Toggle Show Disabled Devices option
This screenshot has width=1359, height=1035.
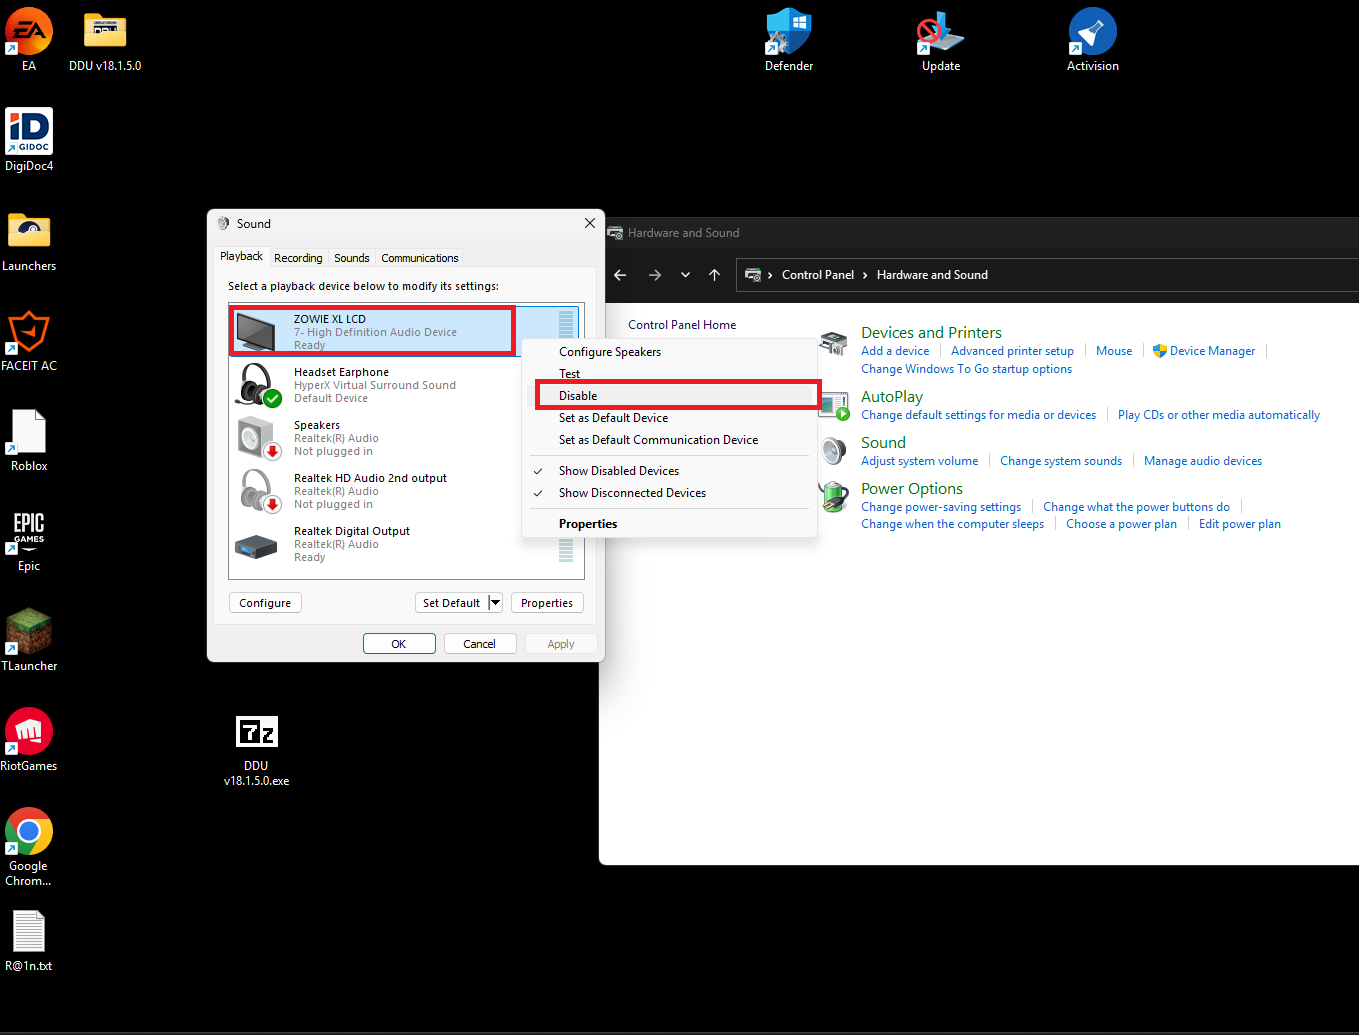669,471
